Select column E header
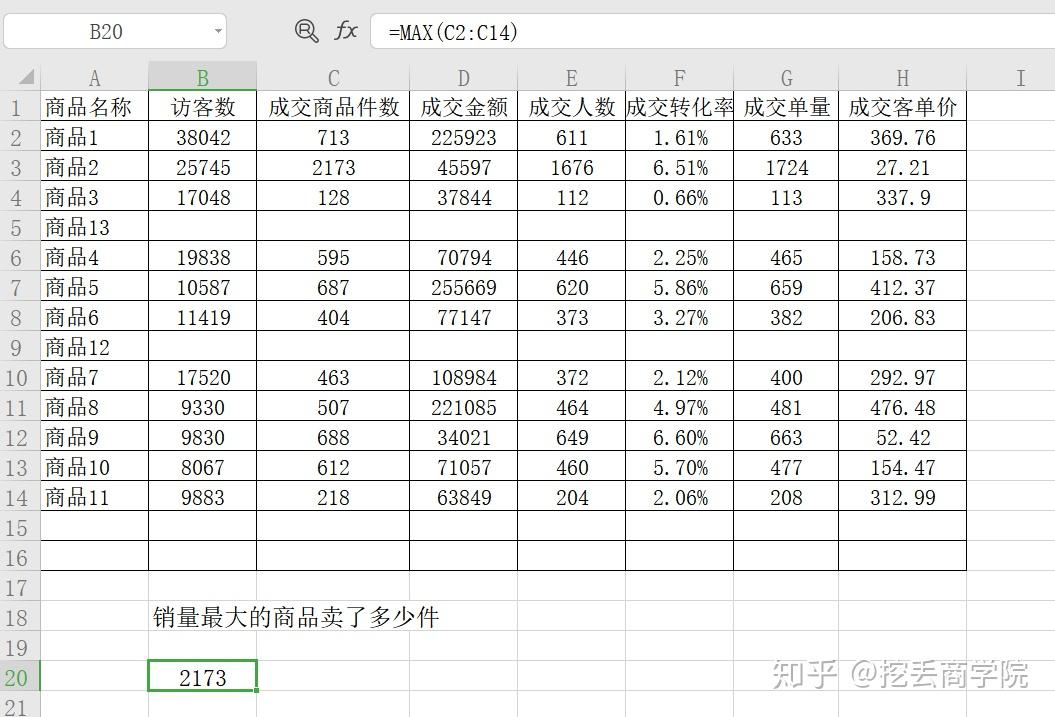The image size is (1055, 717). pos(571,77)
